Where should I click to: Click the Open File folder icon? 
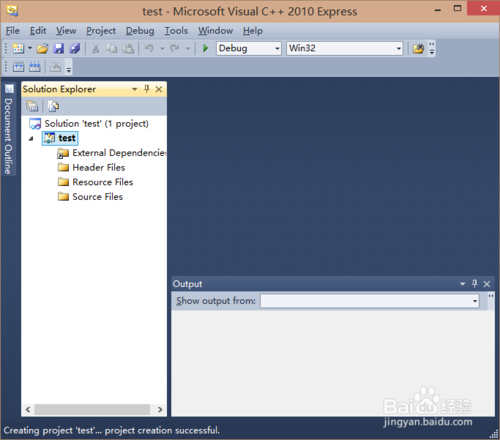[x=42, y=49]
